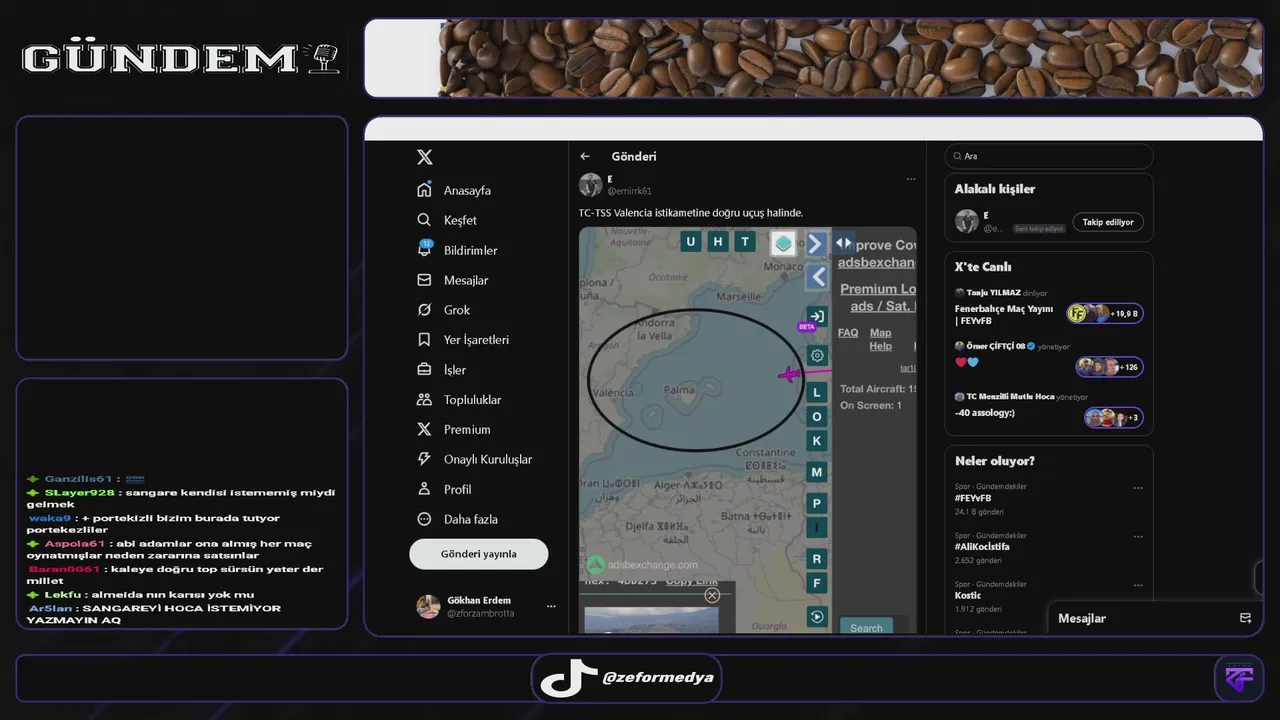Open Fenerbahçe Maç Yayını live space
The height and width of the screenshot is (720, 1280).
(x=1004, y=315)
